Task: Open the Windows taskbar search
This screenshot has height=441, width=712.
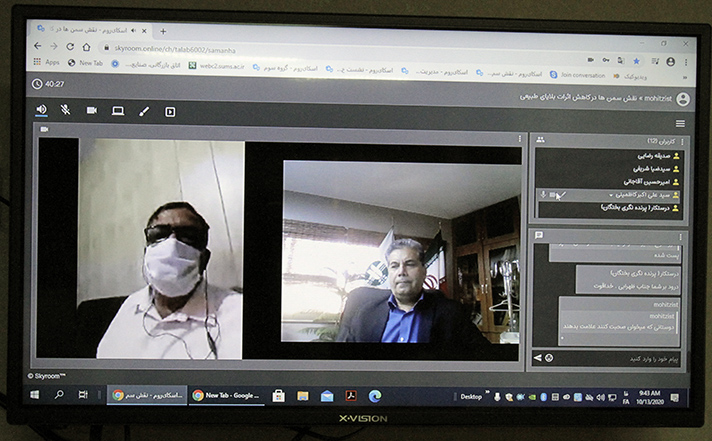Action: 59,395
